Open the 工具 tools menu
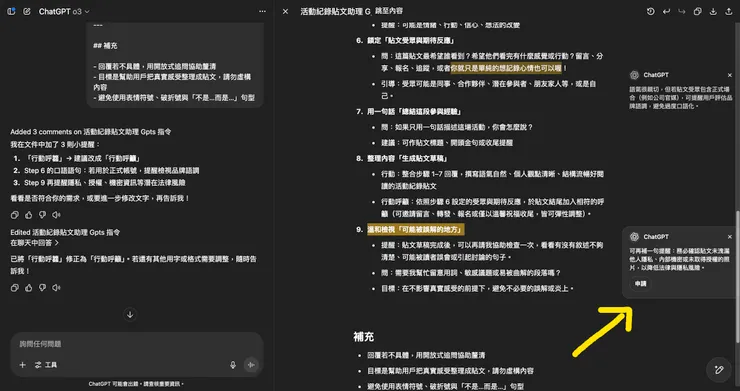The width and height of the screenshot is (740, 391). [46, 365]
